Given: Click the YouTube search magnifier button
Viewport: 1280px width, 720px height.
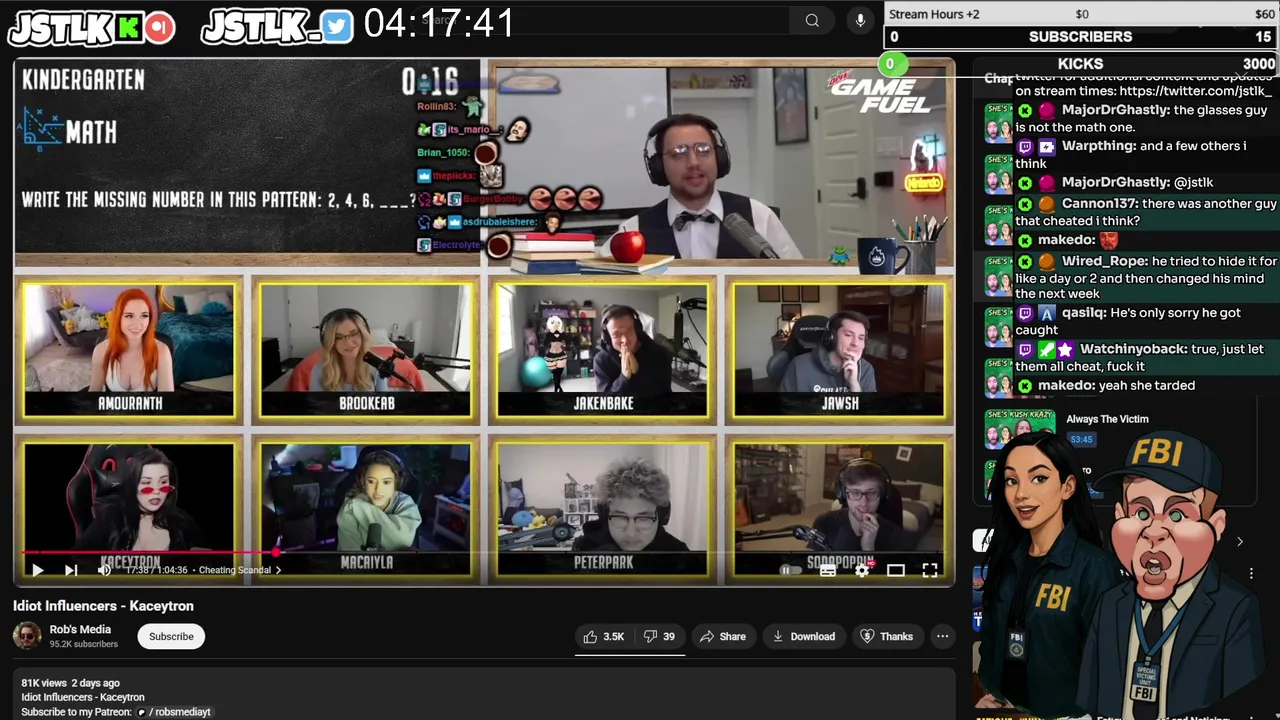Looking at the screenshot, I should [x=812, y=20].
